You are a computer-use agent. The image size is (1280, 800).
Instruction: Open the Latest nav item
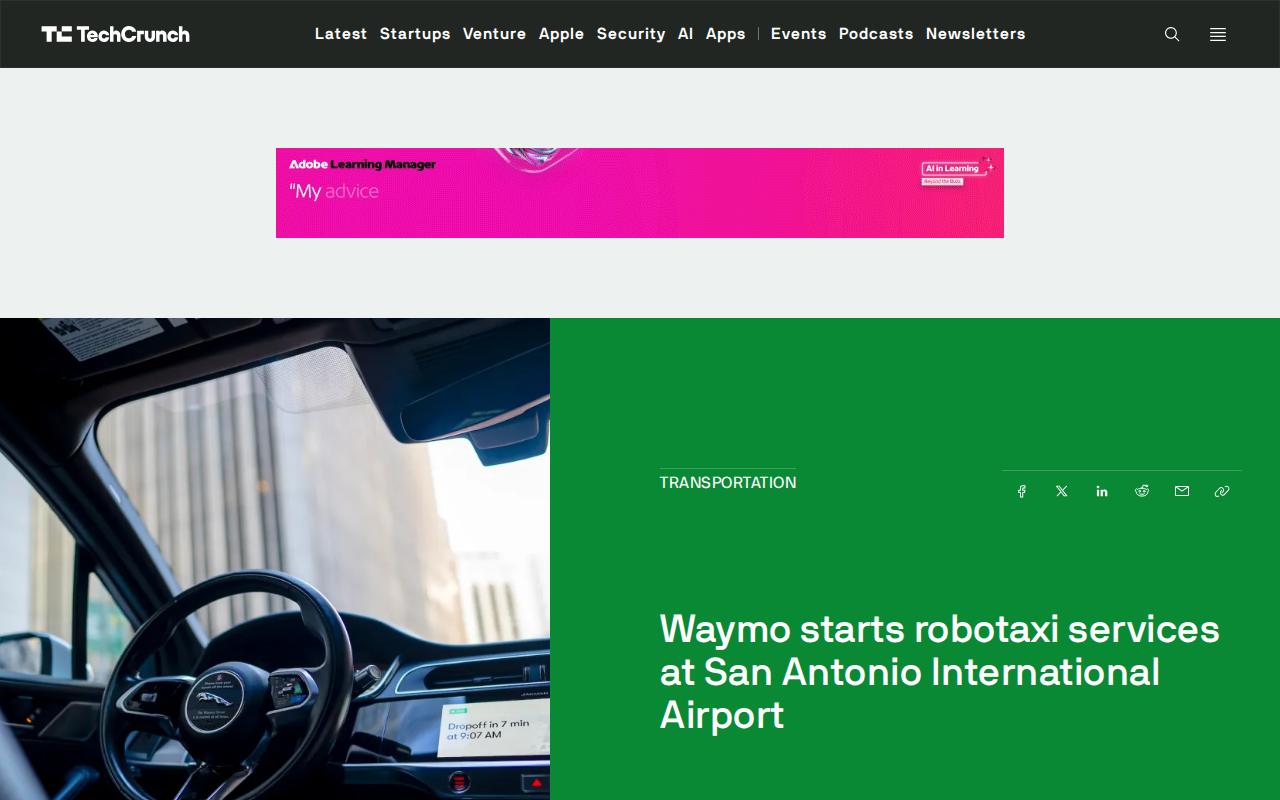click(x=341, y=34)
